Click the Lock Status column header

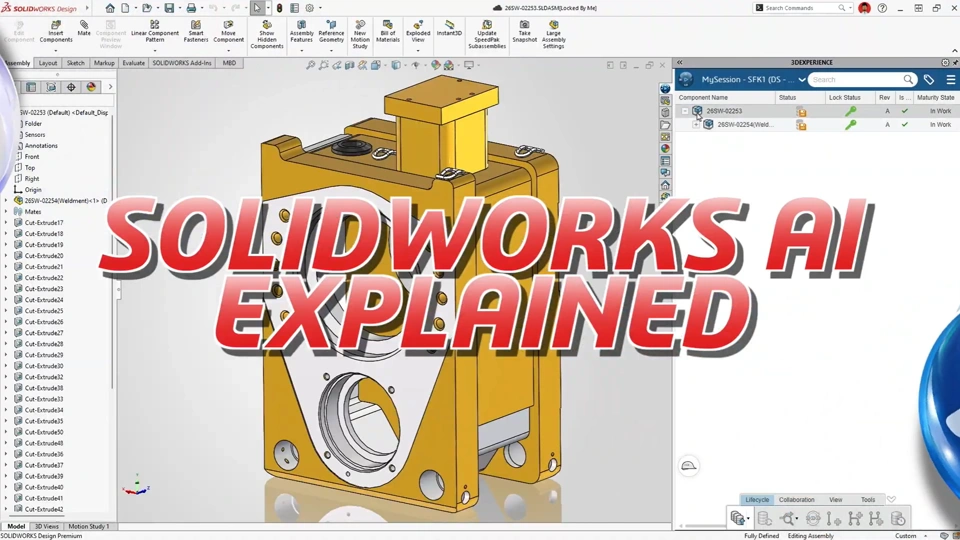[844, 97]
